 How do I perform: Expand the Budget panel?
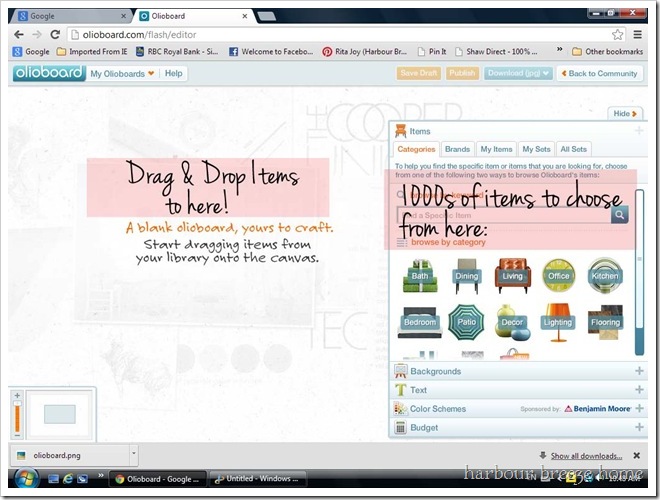click(518, 428)
